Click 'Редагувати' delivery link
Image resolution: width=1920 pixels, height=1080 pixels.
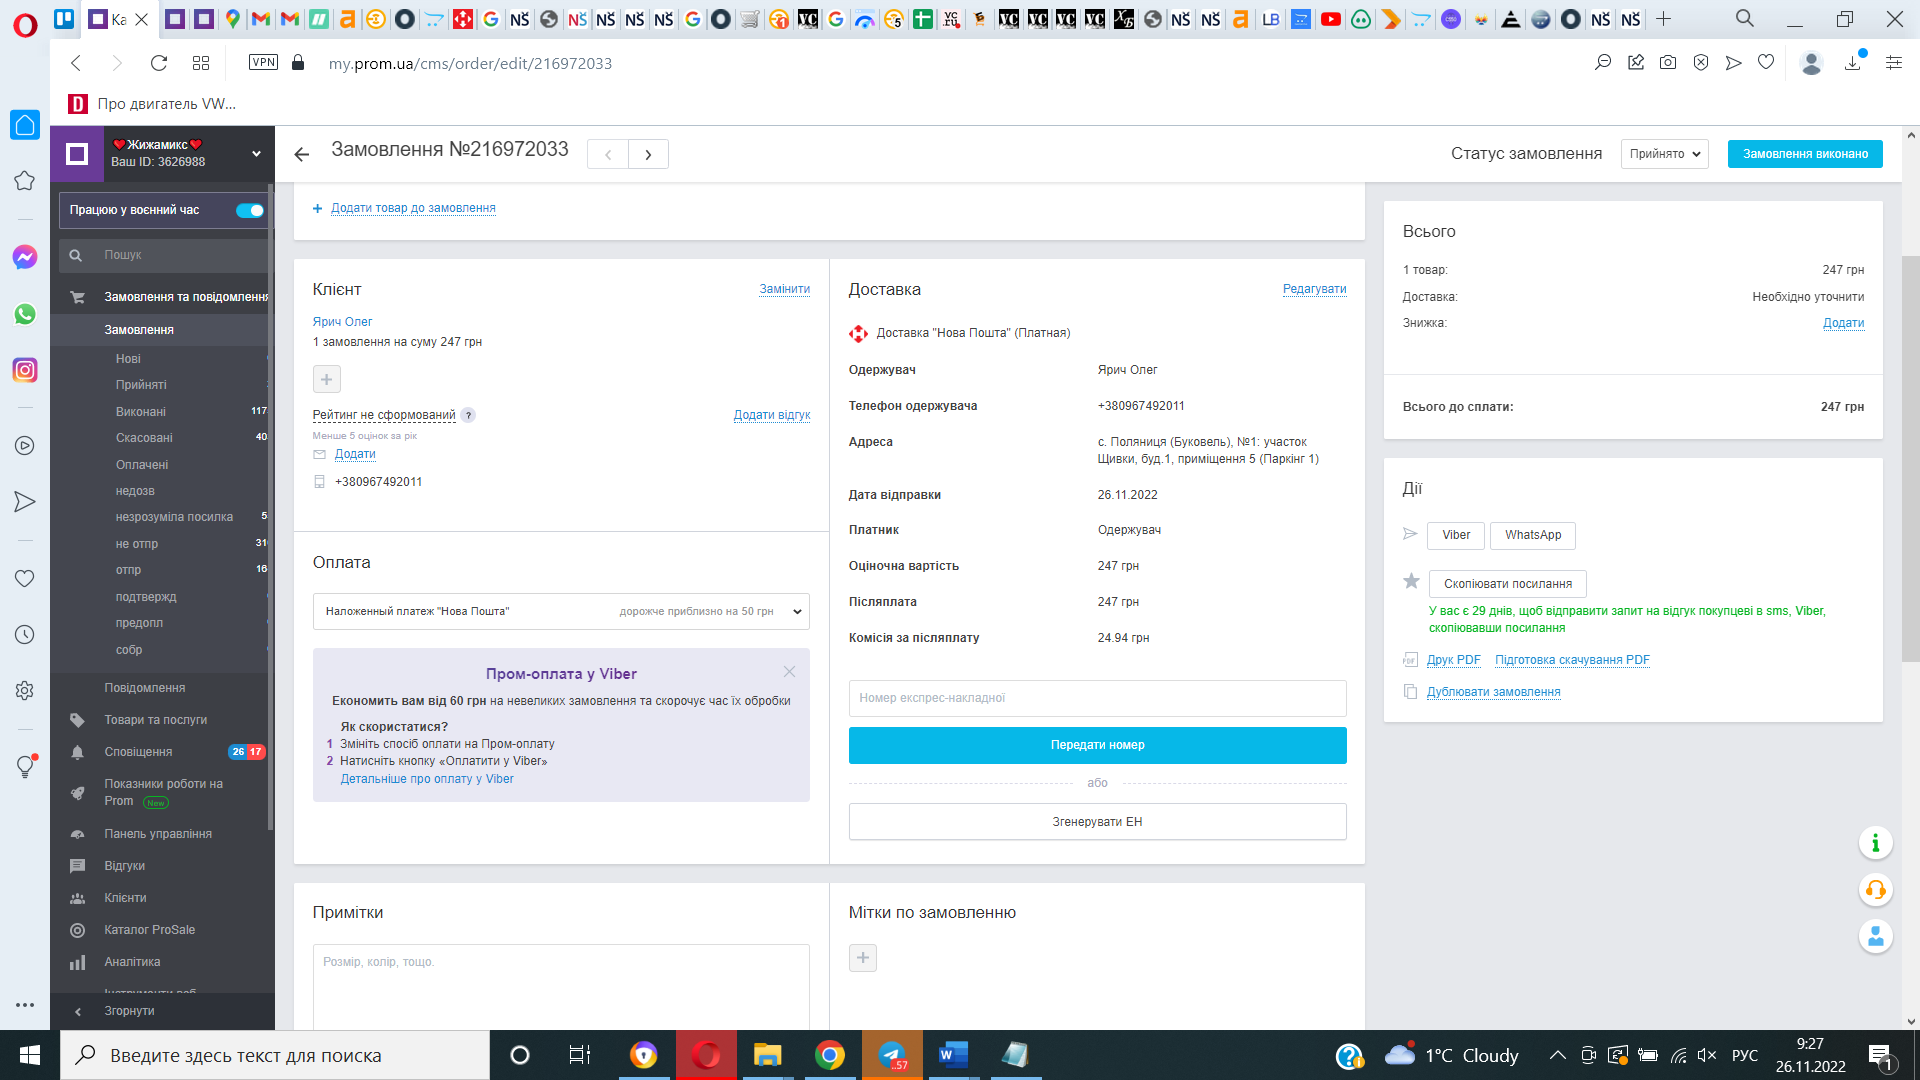[x=1314, y=289]
